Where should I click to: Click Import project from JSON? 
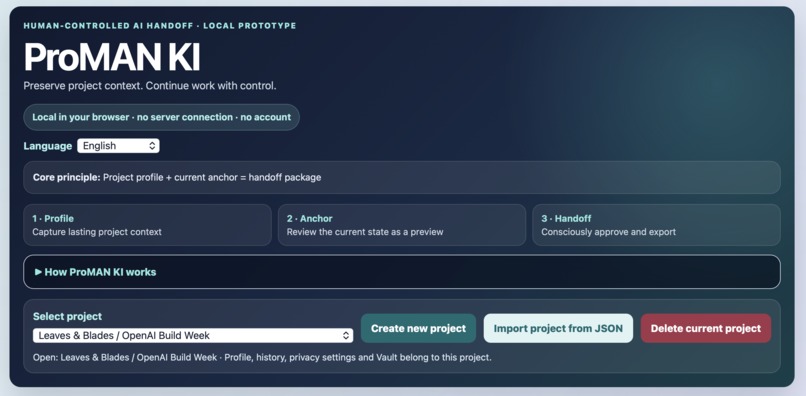pos(558,328)
